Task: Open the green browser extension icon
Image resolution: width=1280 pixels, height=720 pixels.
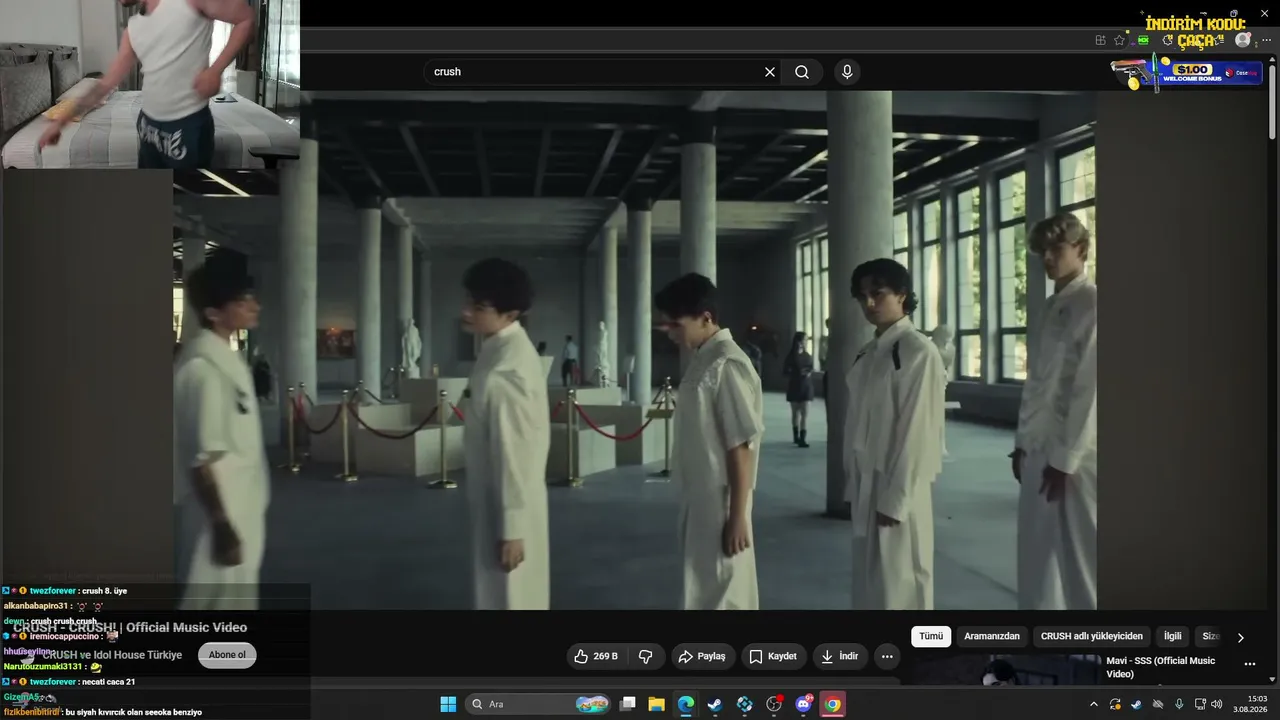Action: click(1143, 40)
